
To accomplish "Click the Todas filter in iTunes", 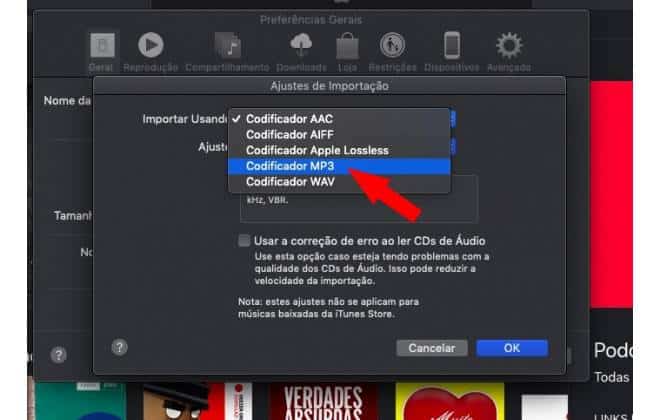I will pos(612,377).
